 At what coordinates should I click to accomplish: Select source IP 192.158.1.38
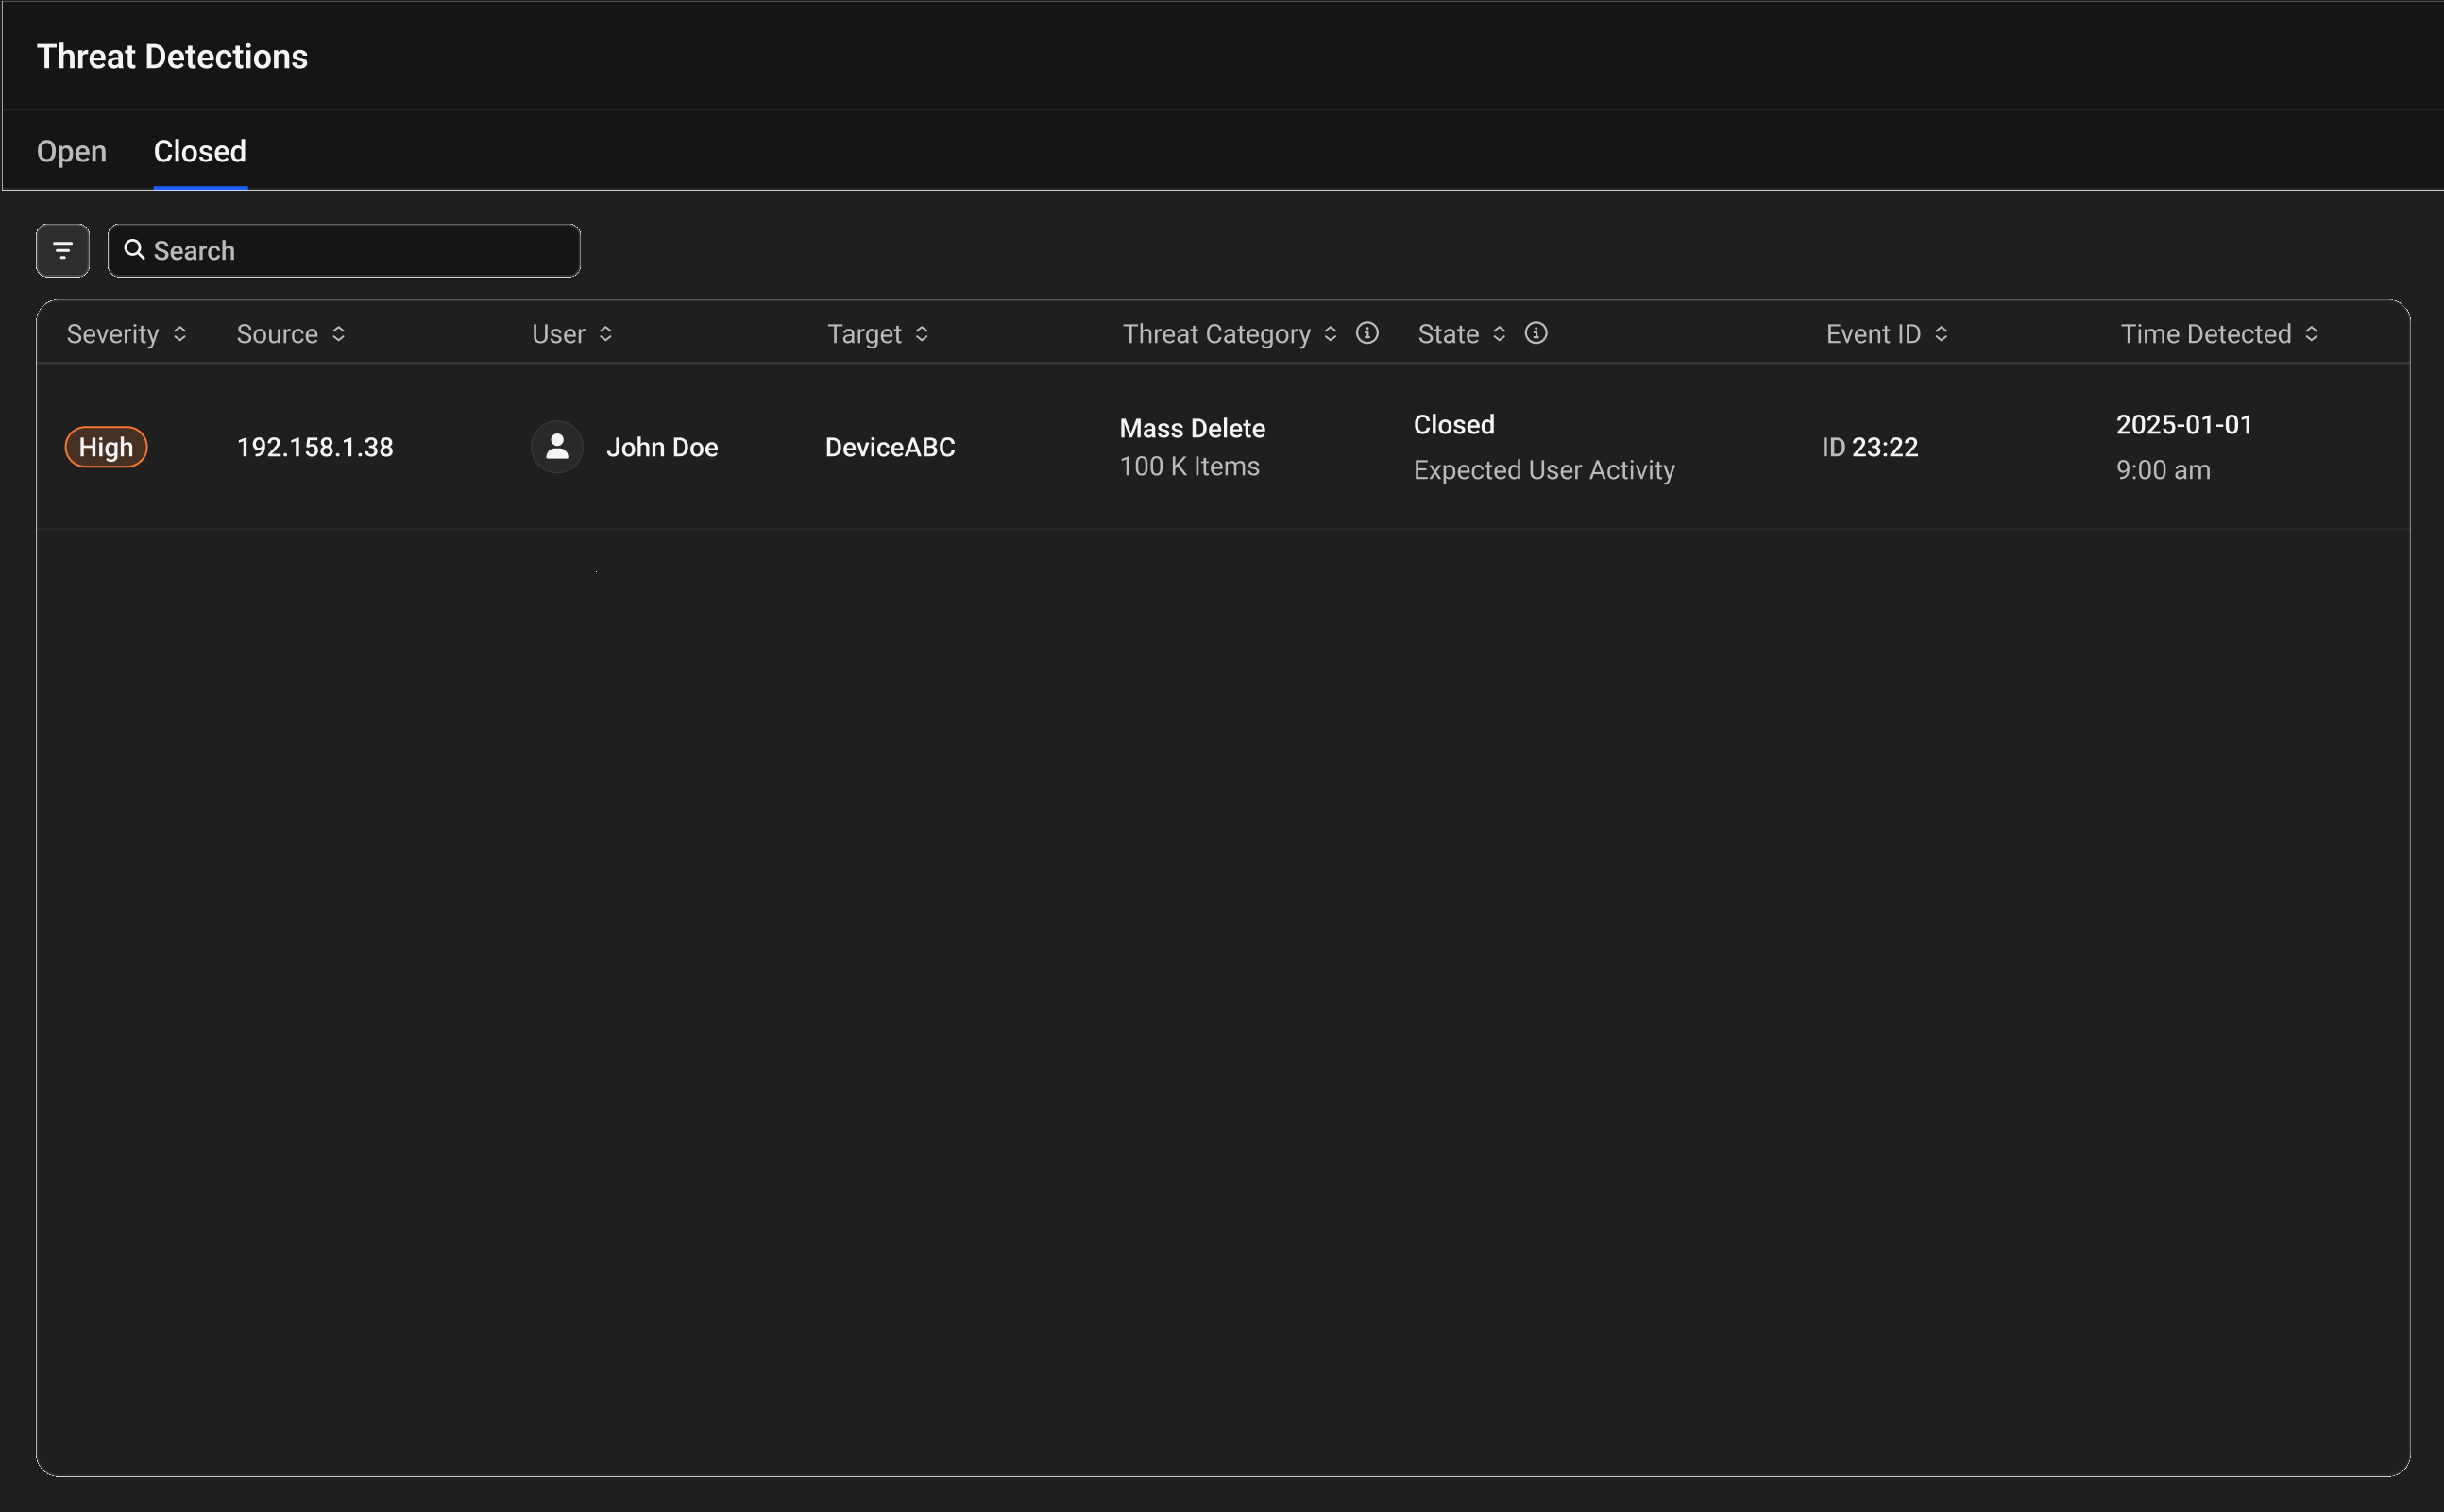pos(315,447)
